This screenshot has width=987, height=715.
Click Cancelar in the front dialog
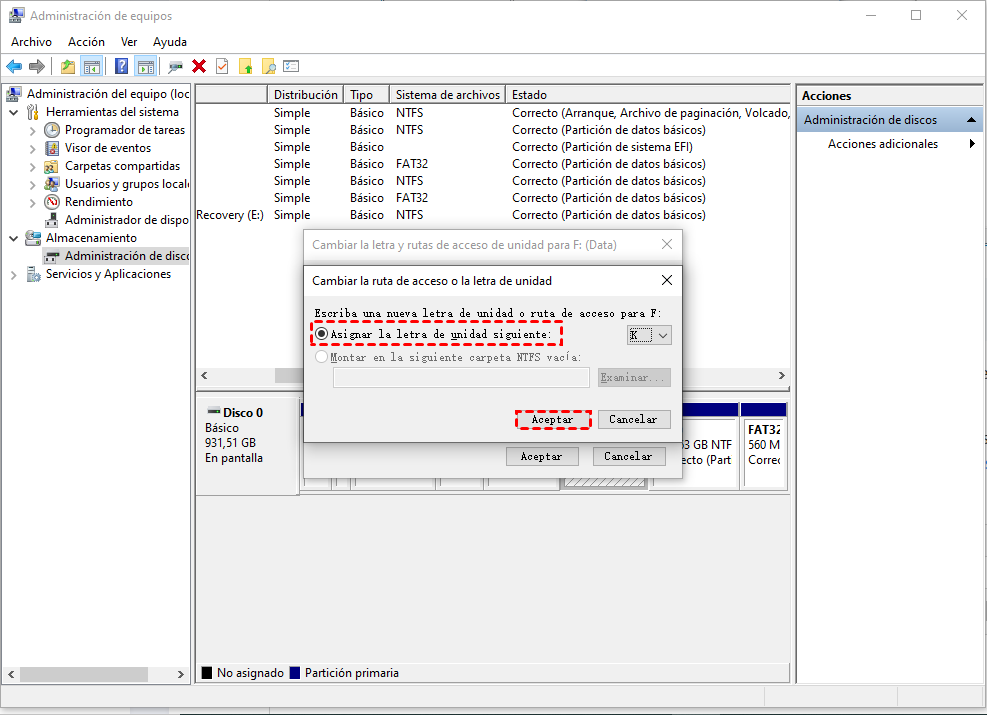[x=633, y=419]
